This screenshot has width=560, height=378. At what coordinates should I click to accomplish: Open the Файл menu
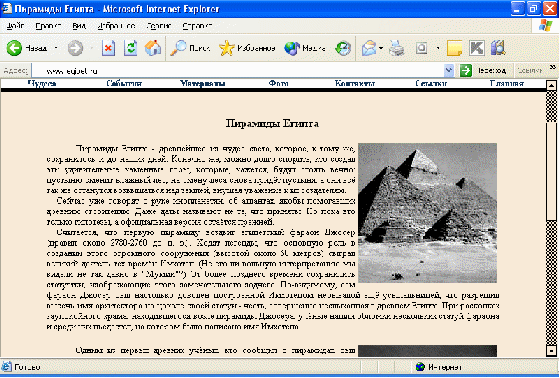pyautogui.click(x=15, y=26)
